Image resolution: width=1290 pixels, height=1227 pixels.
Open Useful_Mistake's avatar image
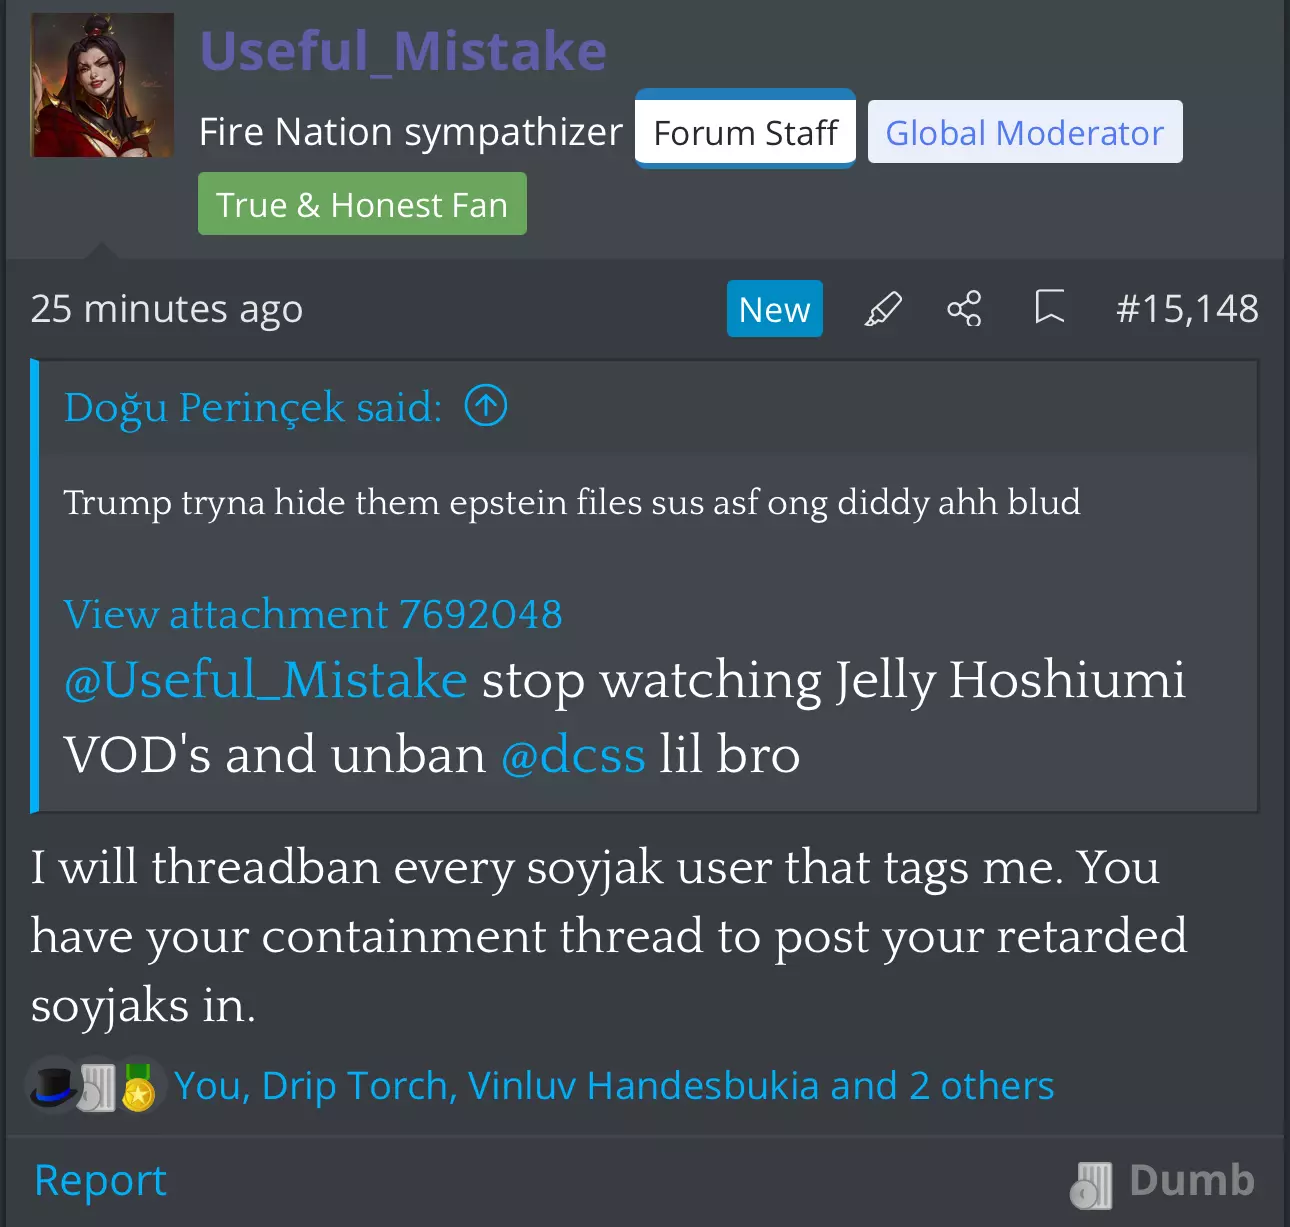102,85
